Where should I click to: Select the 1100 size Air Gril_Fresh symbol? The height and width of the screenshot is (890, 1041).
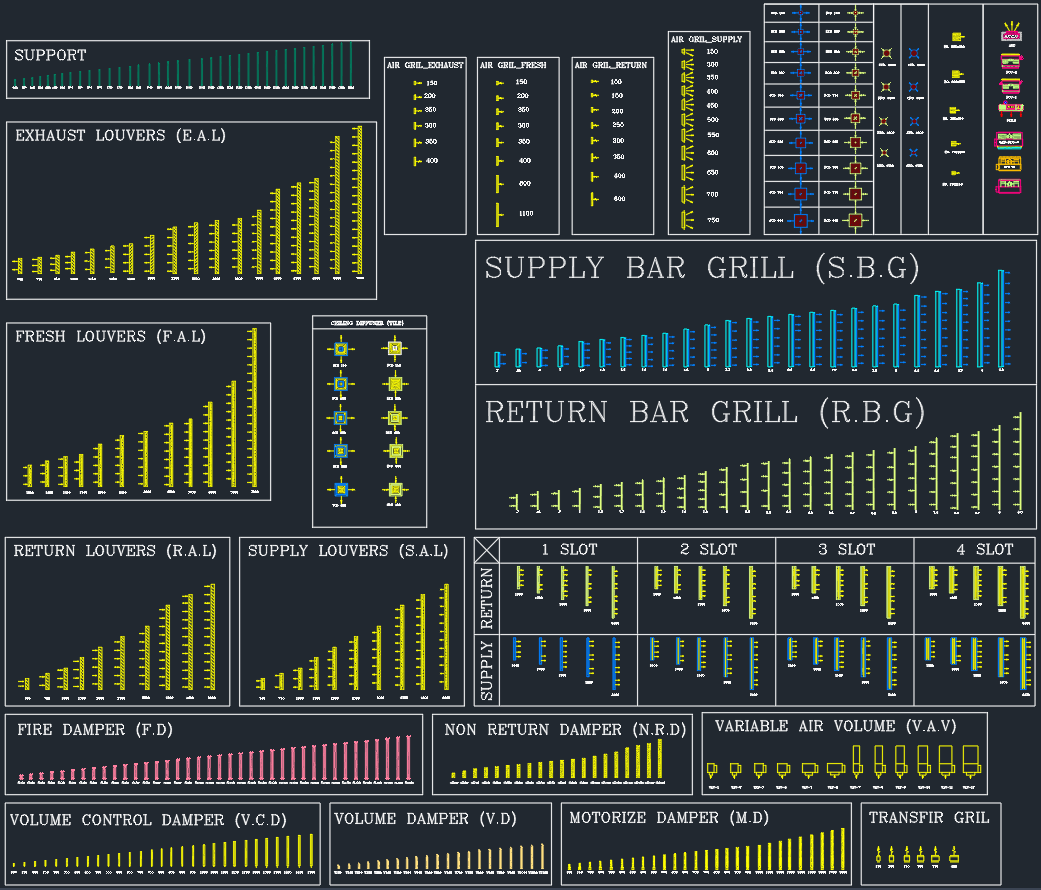497,214
